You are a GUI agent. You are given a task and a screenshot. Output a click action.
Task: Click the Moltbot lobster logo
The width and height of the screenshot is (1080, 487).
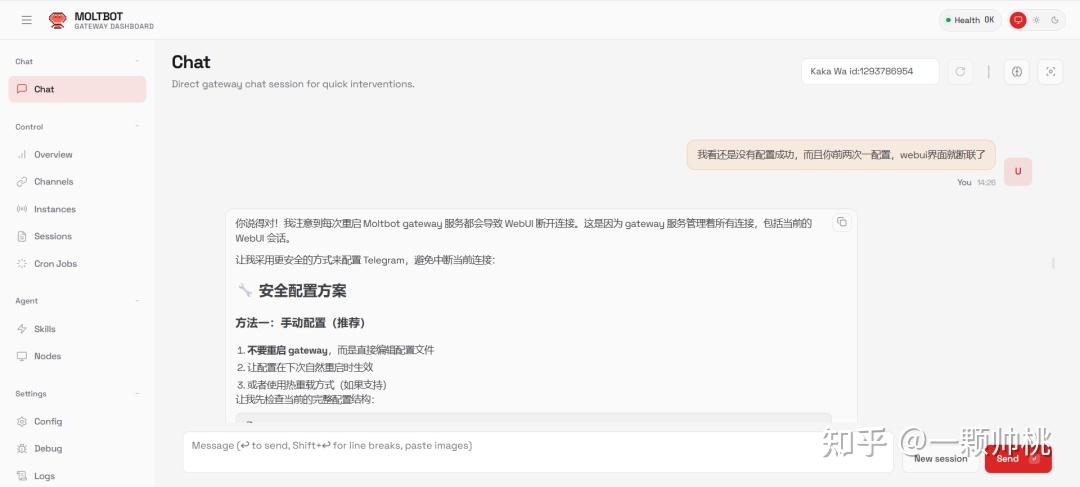pyautogui.click(x=57, y=20)
